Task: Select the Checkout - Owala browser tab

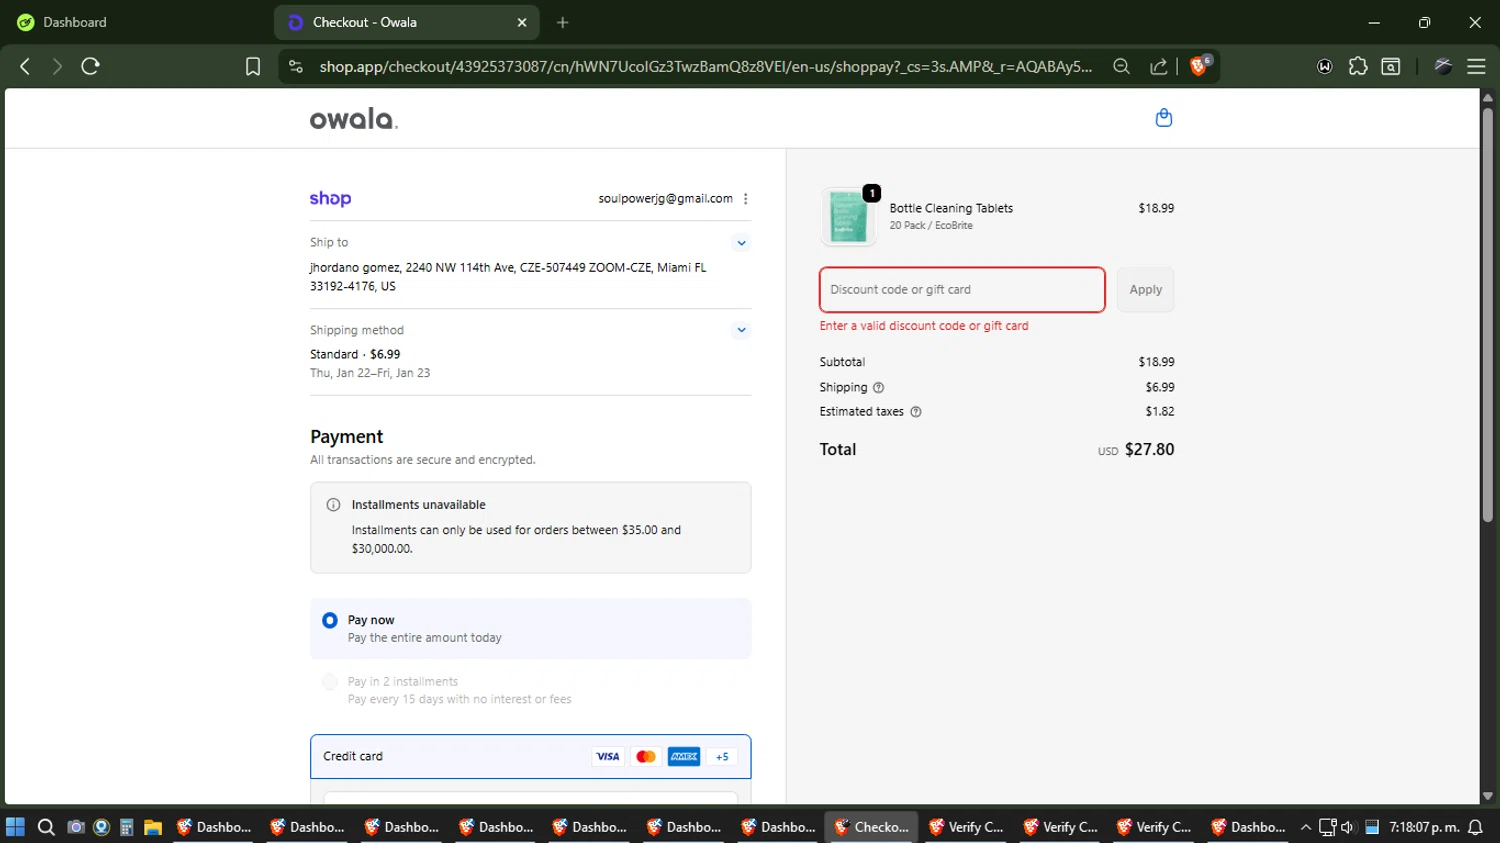Action: (x=407, y=22)
